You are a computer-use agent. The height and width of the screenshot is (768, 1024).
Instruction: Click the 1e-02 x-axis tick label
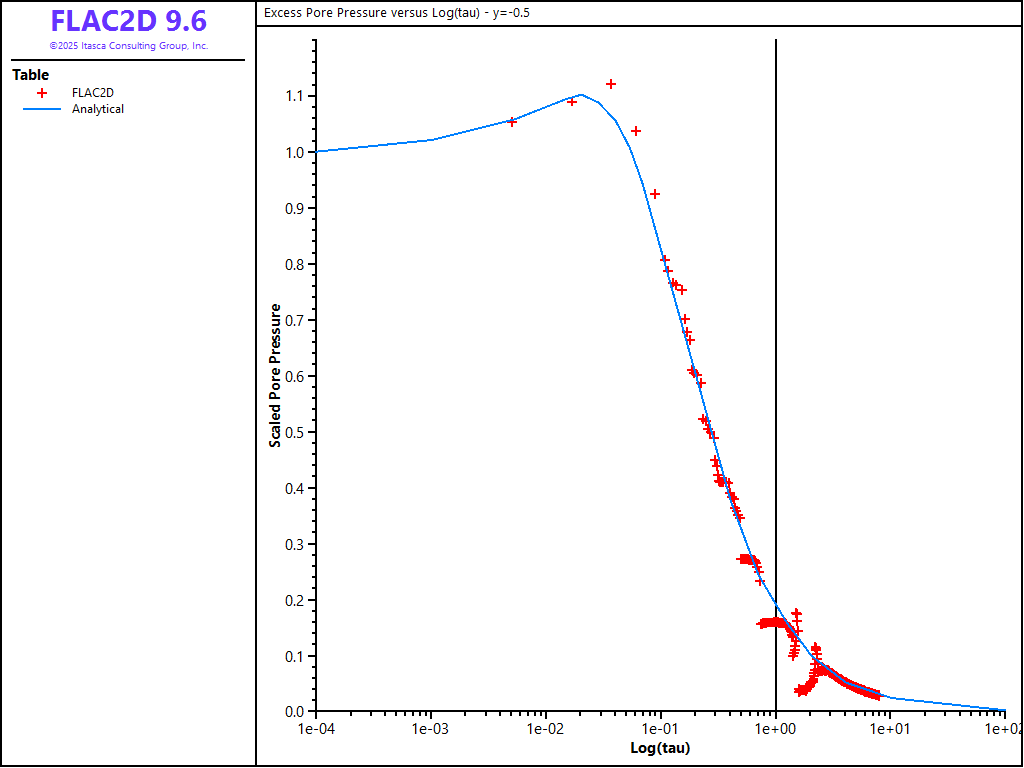545,729
